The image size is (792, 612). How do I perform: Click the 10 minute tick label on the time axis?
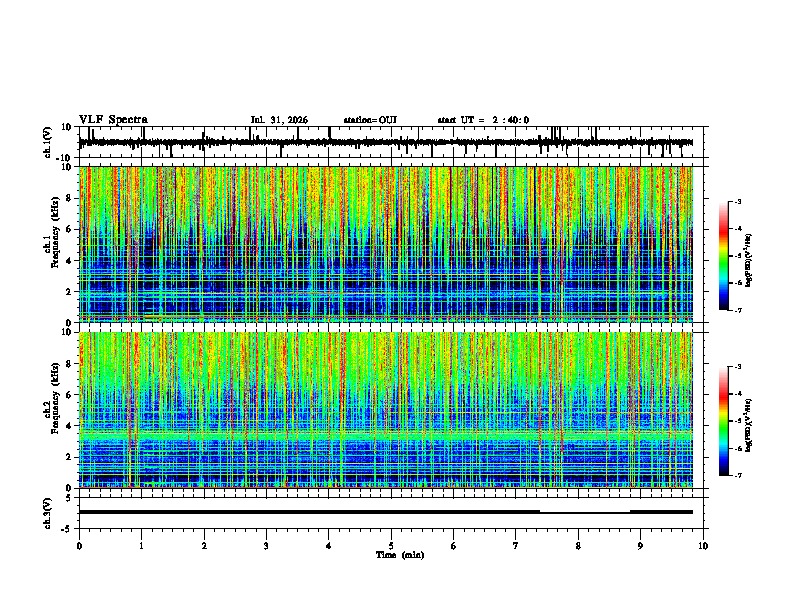[703, 546]
